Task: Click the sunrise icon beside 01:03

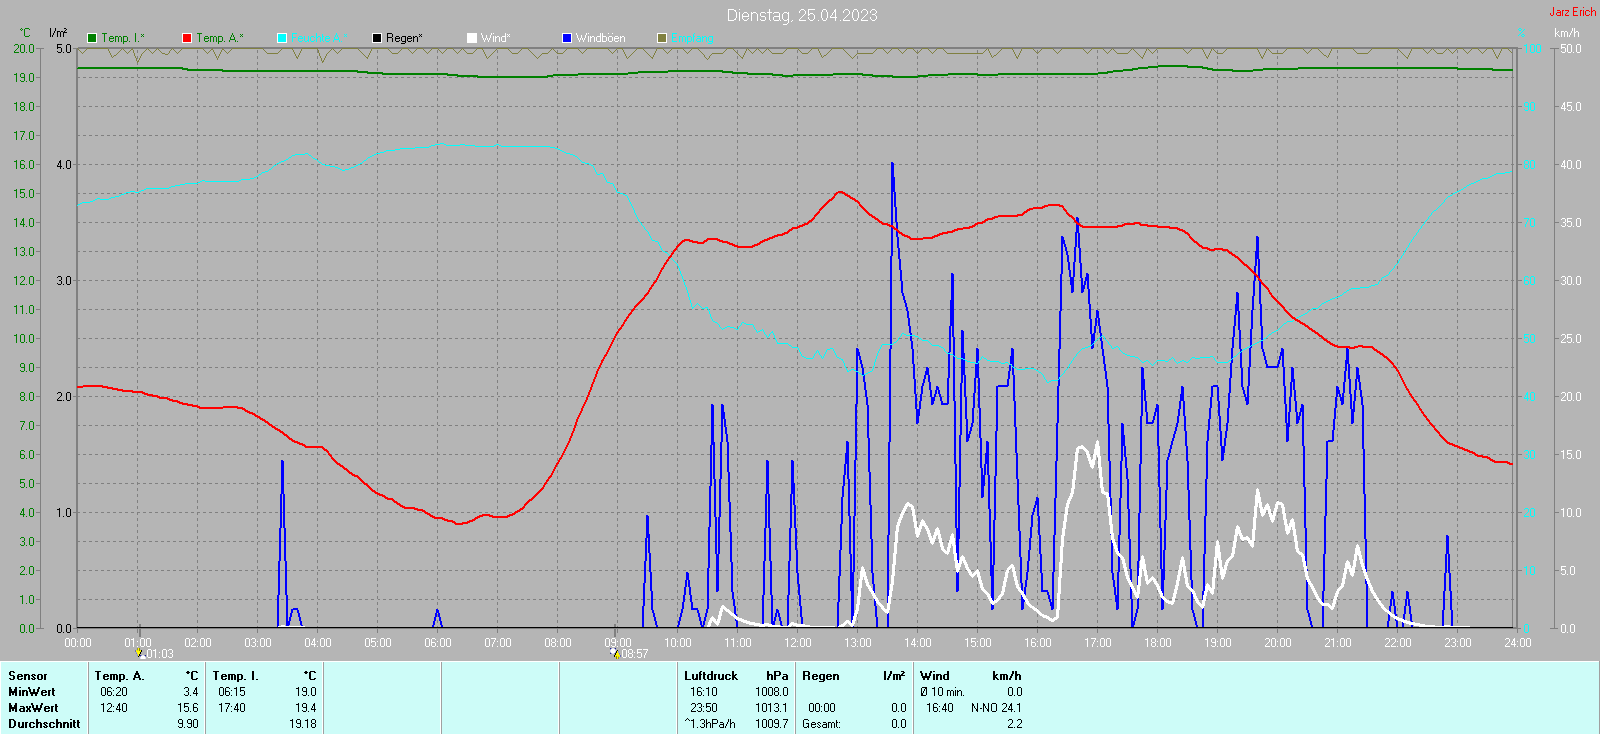Action: [140, 654]
